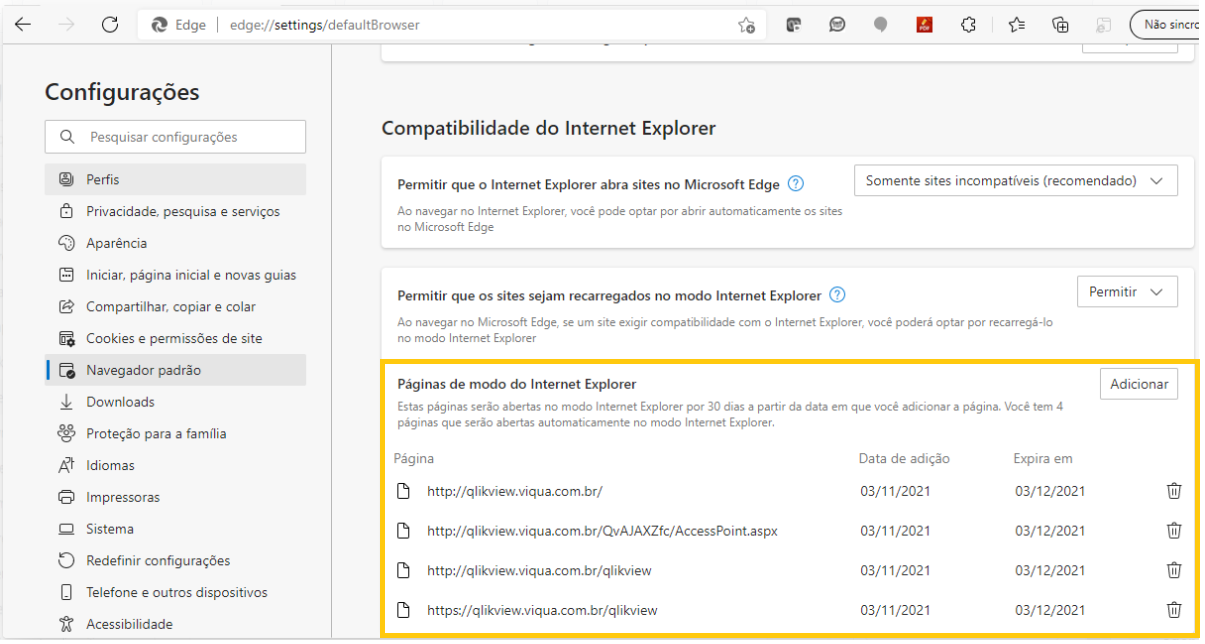Open Downloads settings section
The height and width of the screenshot is (644, 1205).
pos(175,402)
